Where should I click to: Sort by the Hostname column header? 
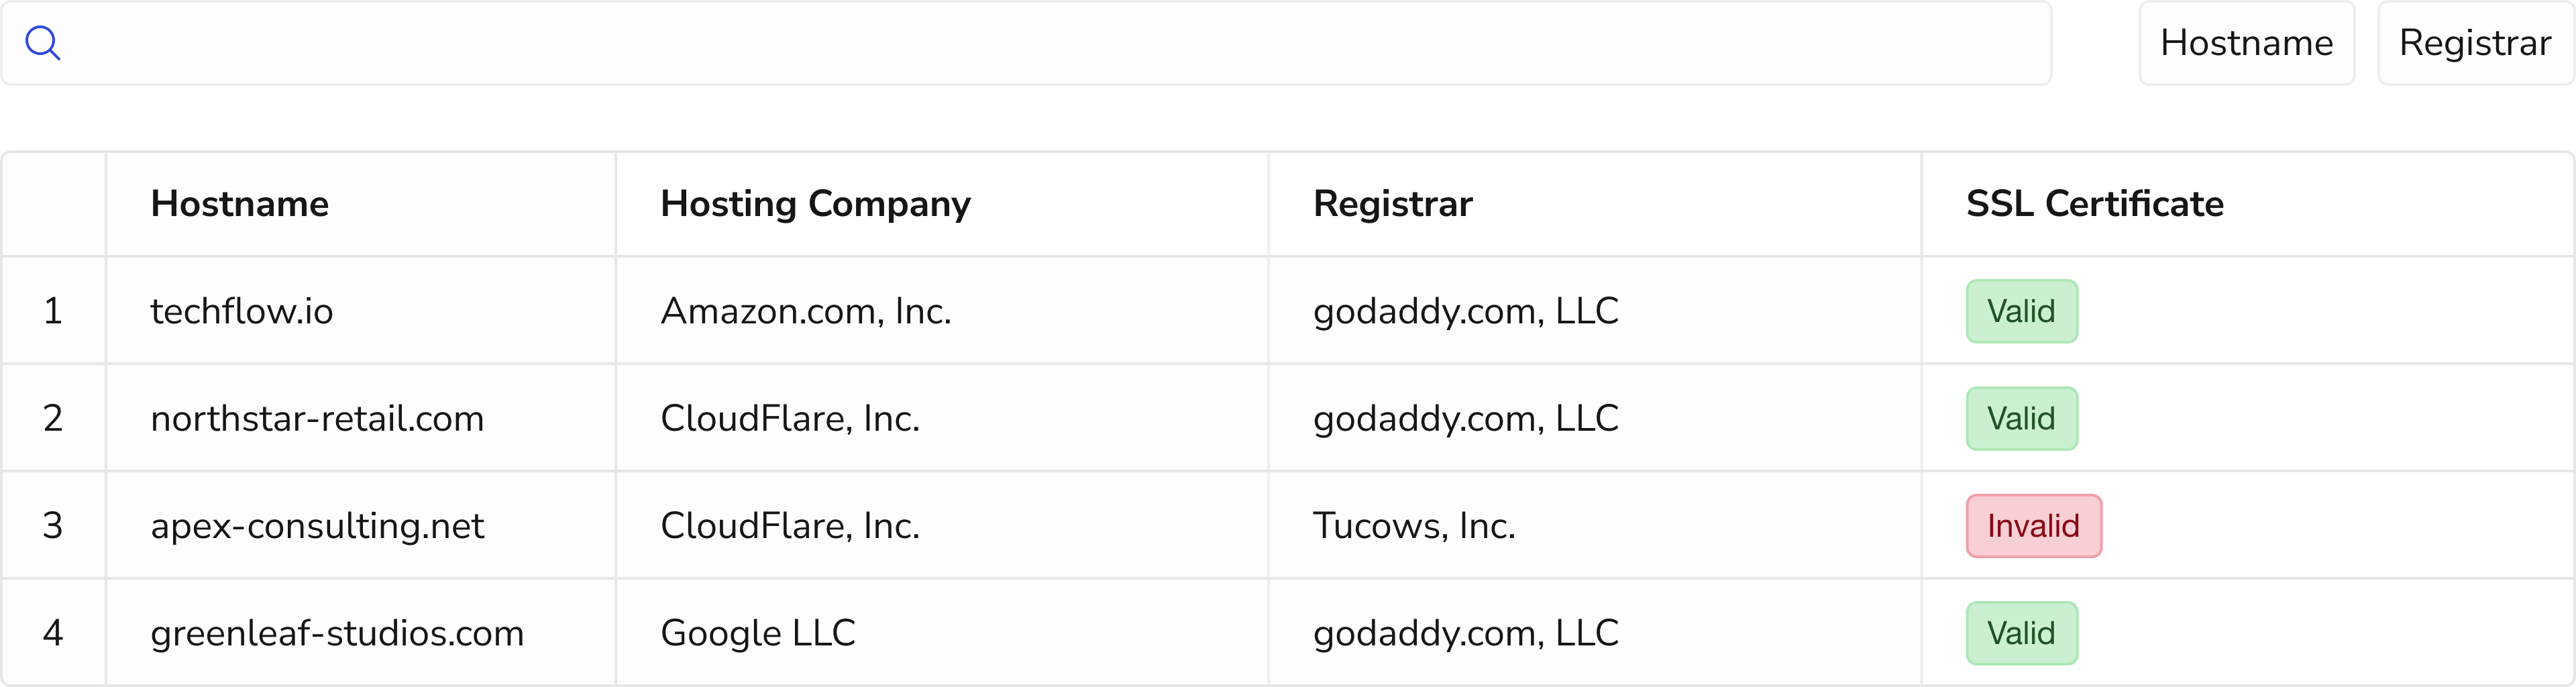239,203
